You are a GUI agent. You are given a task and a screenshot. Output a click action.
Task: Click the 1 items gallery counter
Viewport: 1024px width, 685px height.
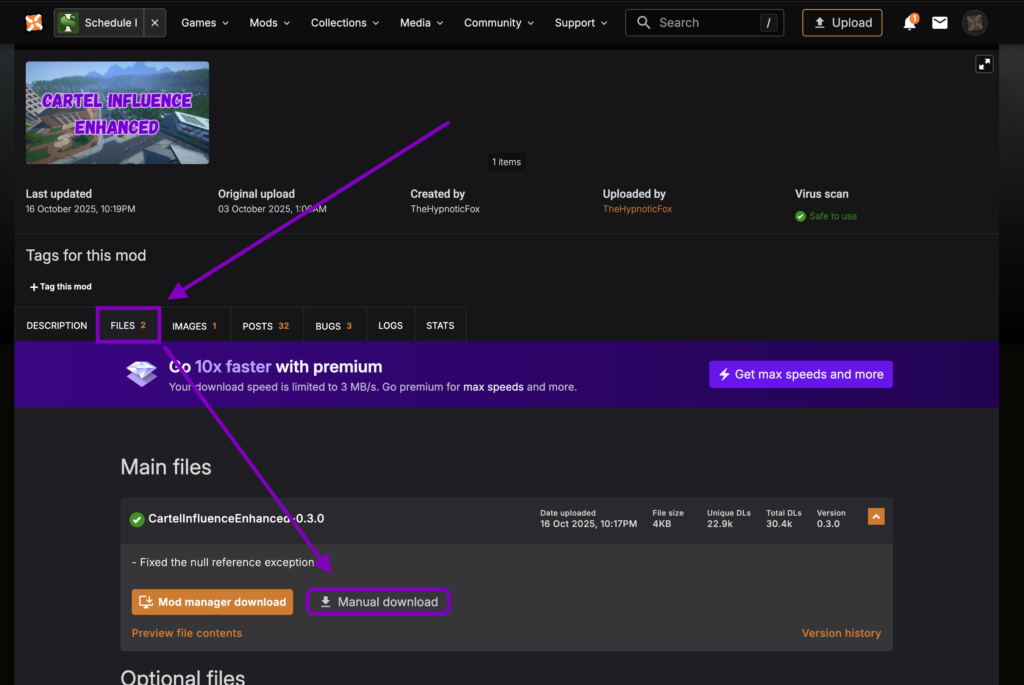506,162
